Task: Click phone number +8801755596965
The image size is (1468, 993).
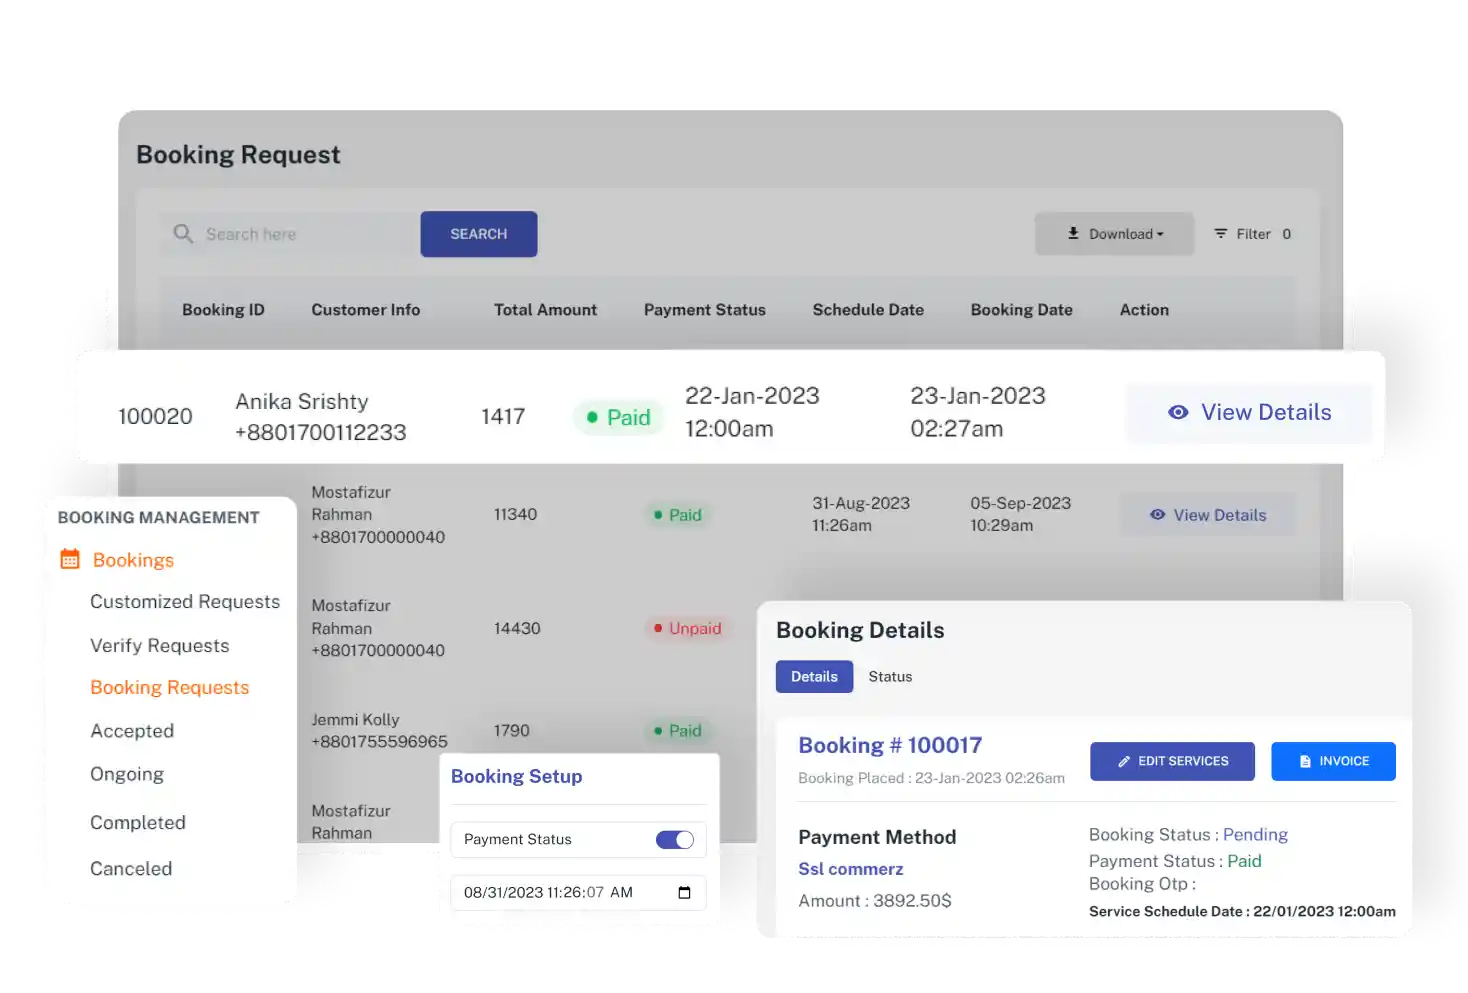Action: [x=379, y=742]
